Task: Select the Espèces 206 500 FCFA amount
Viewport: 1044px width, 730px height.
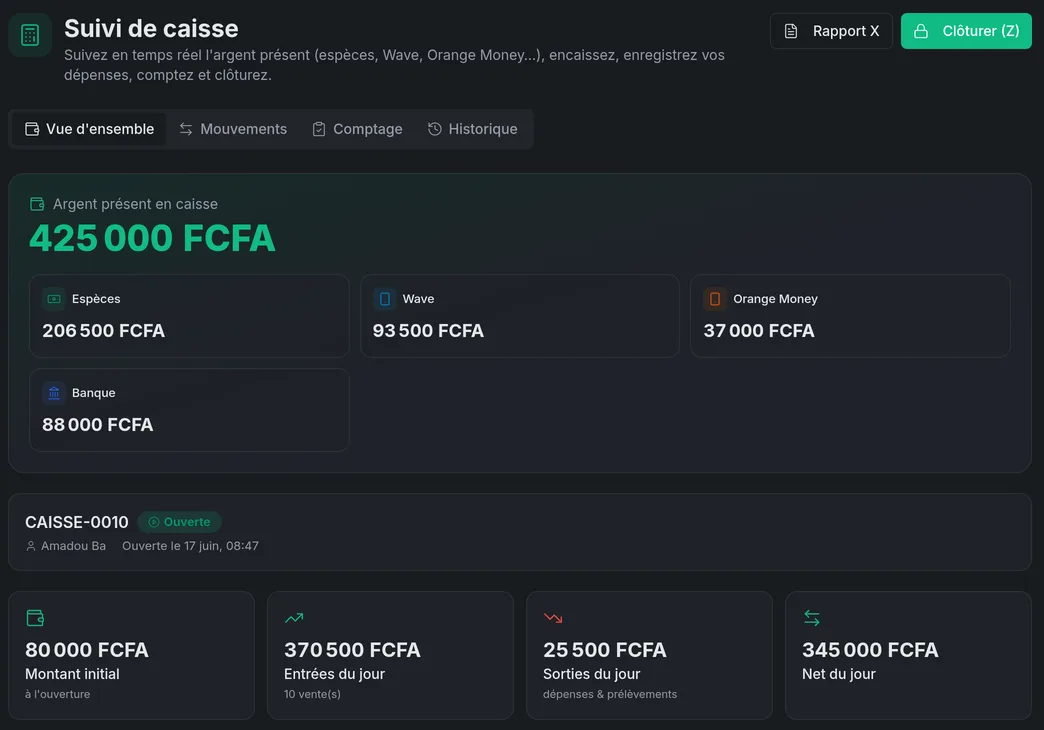Action: click(x=103, y=330)
